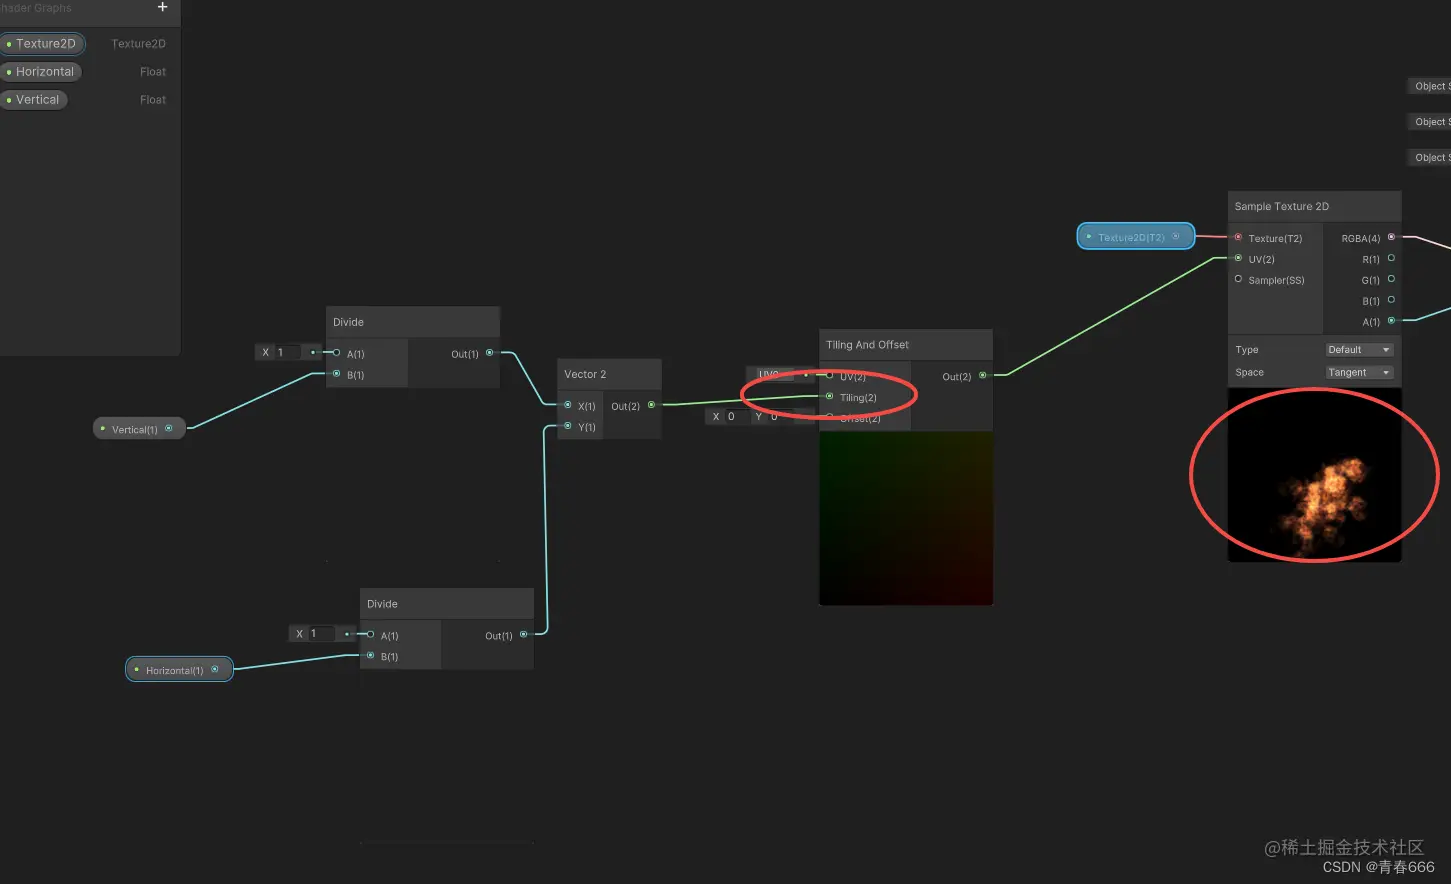Toggle the exposed dot on the Texture2D property
Viewport: 1451px width, 884px height.
10,43
